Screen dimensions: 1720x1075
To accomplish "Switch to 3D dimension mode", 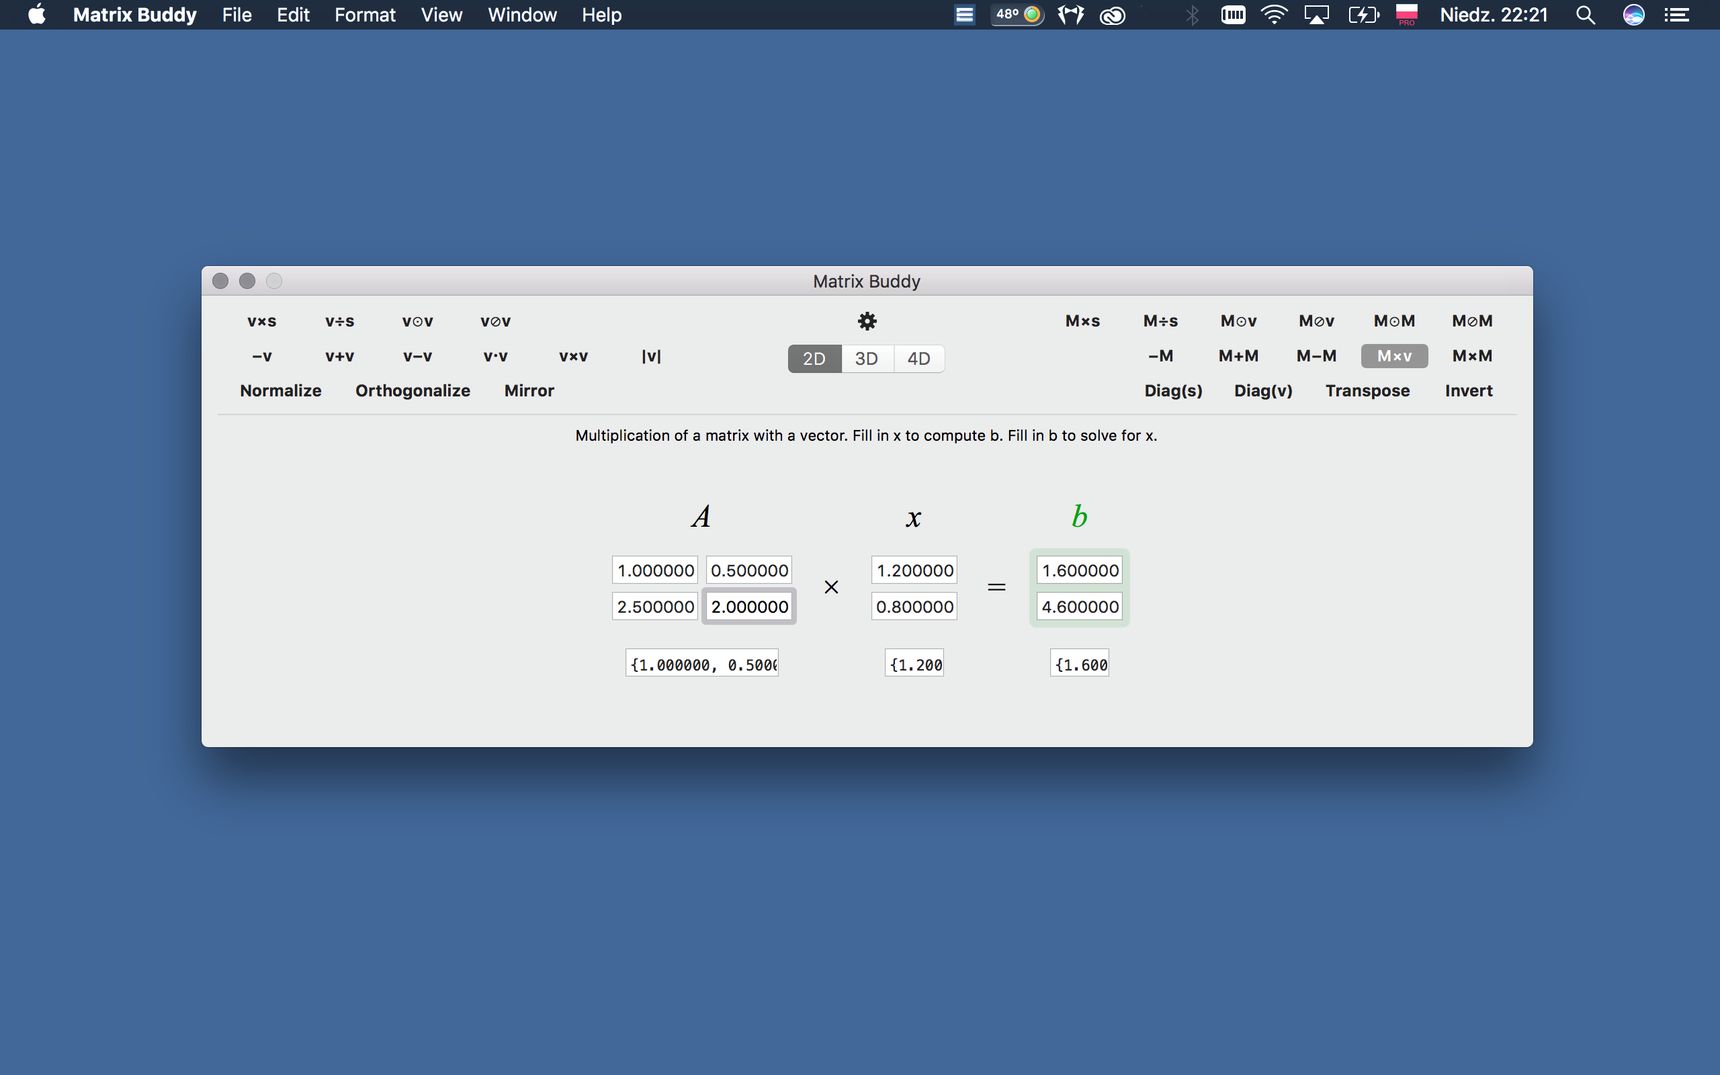I will pyautogui.click(x=867, y=358).
